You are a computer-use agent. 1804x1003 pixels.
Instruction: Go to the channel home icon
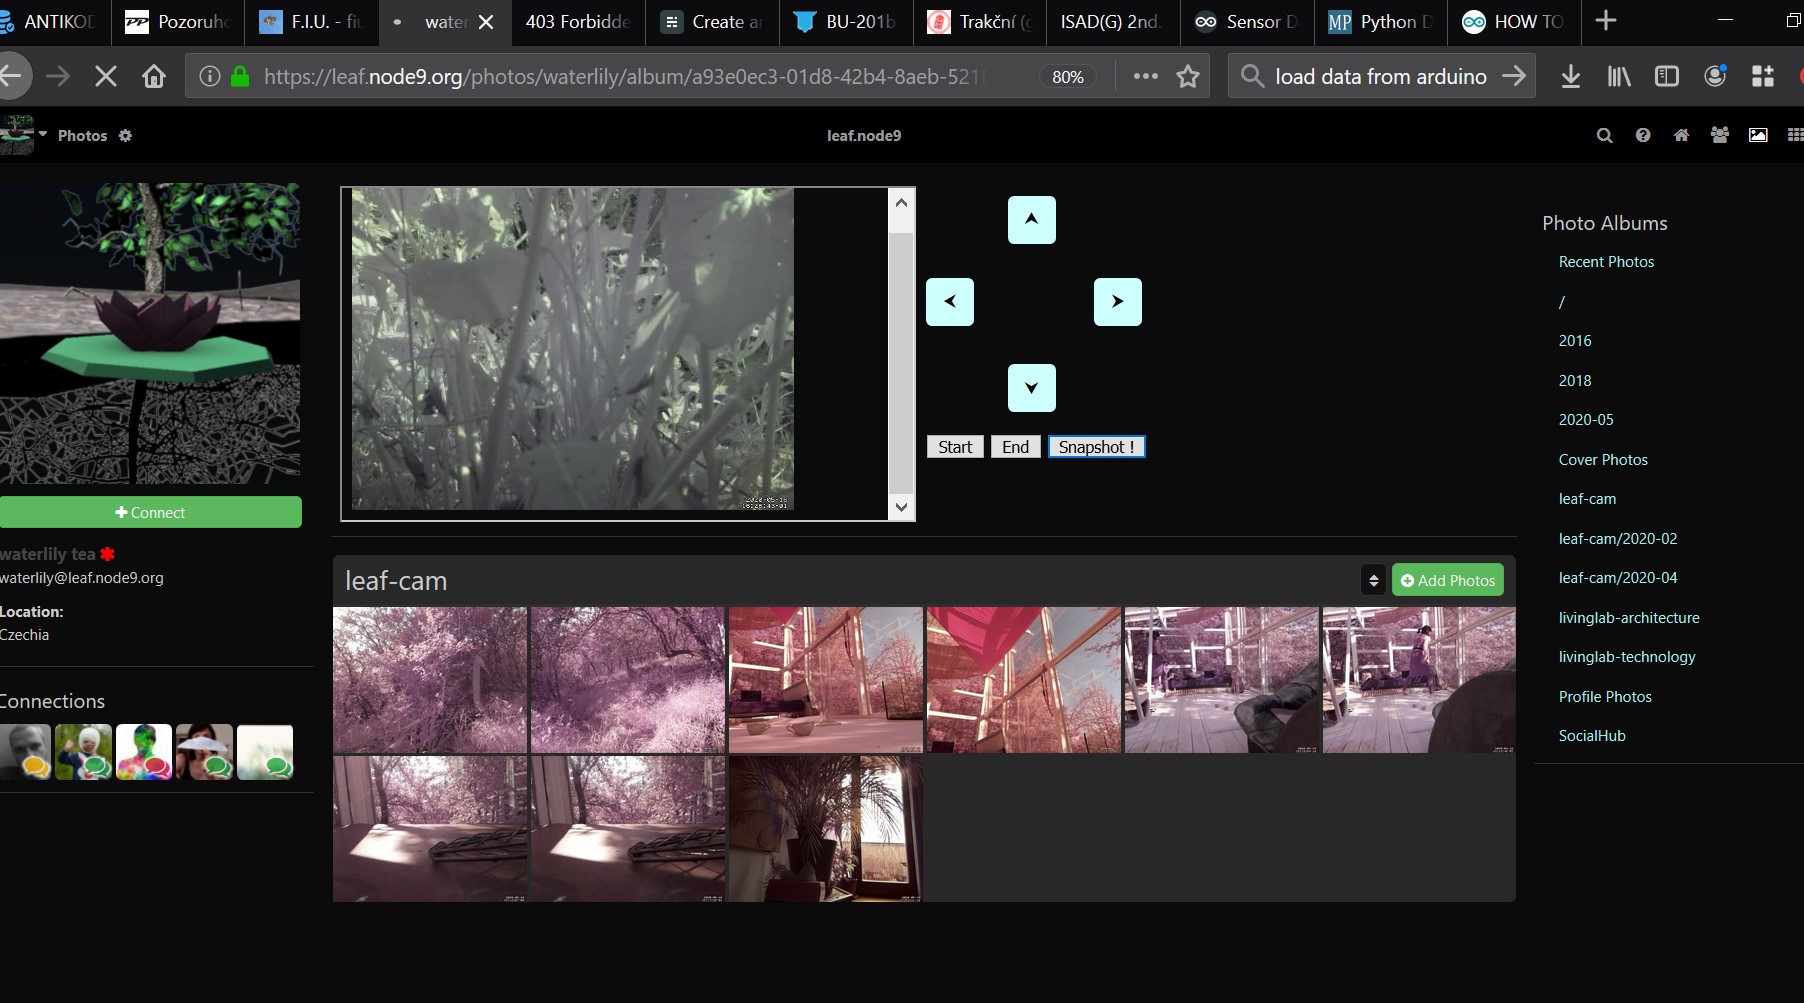pyautogui.click(x=1681, y=136)
